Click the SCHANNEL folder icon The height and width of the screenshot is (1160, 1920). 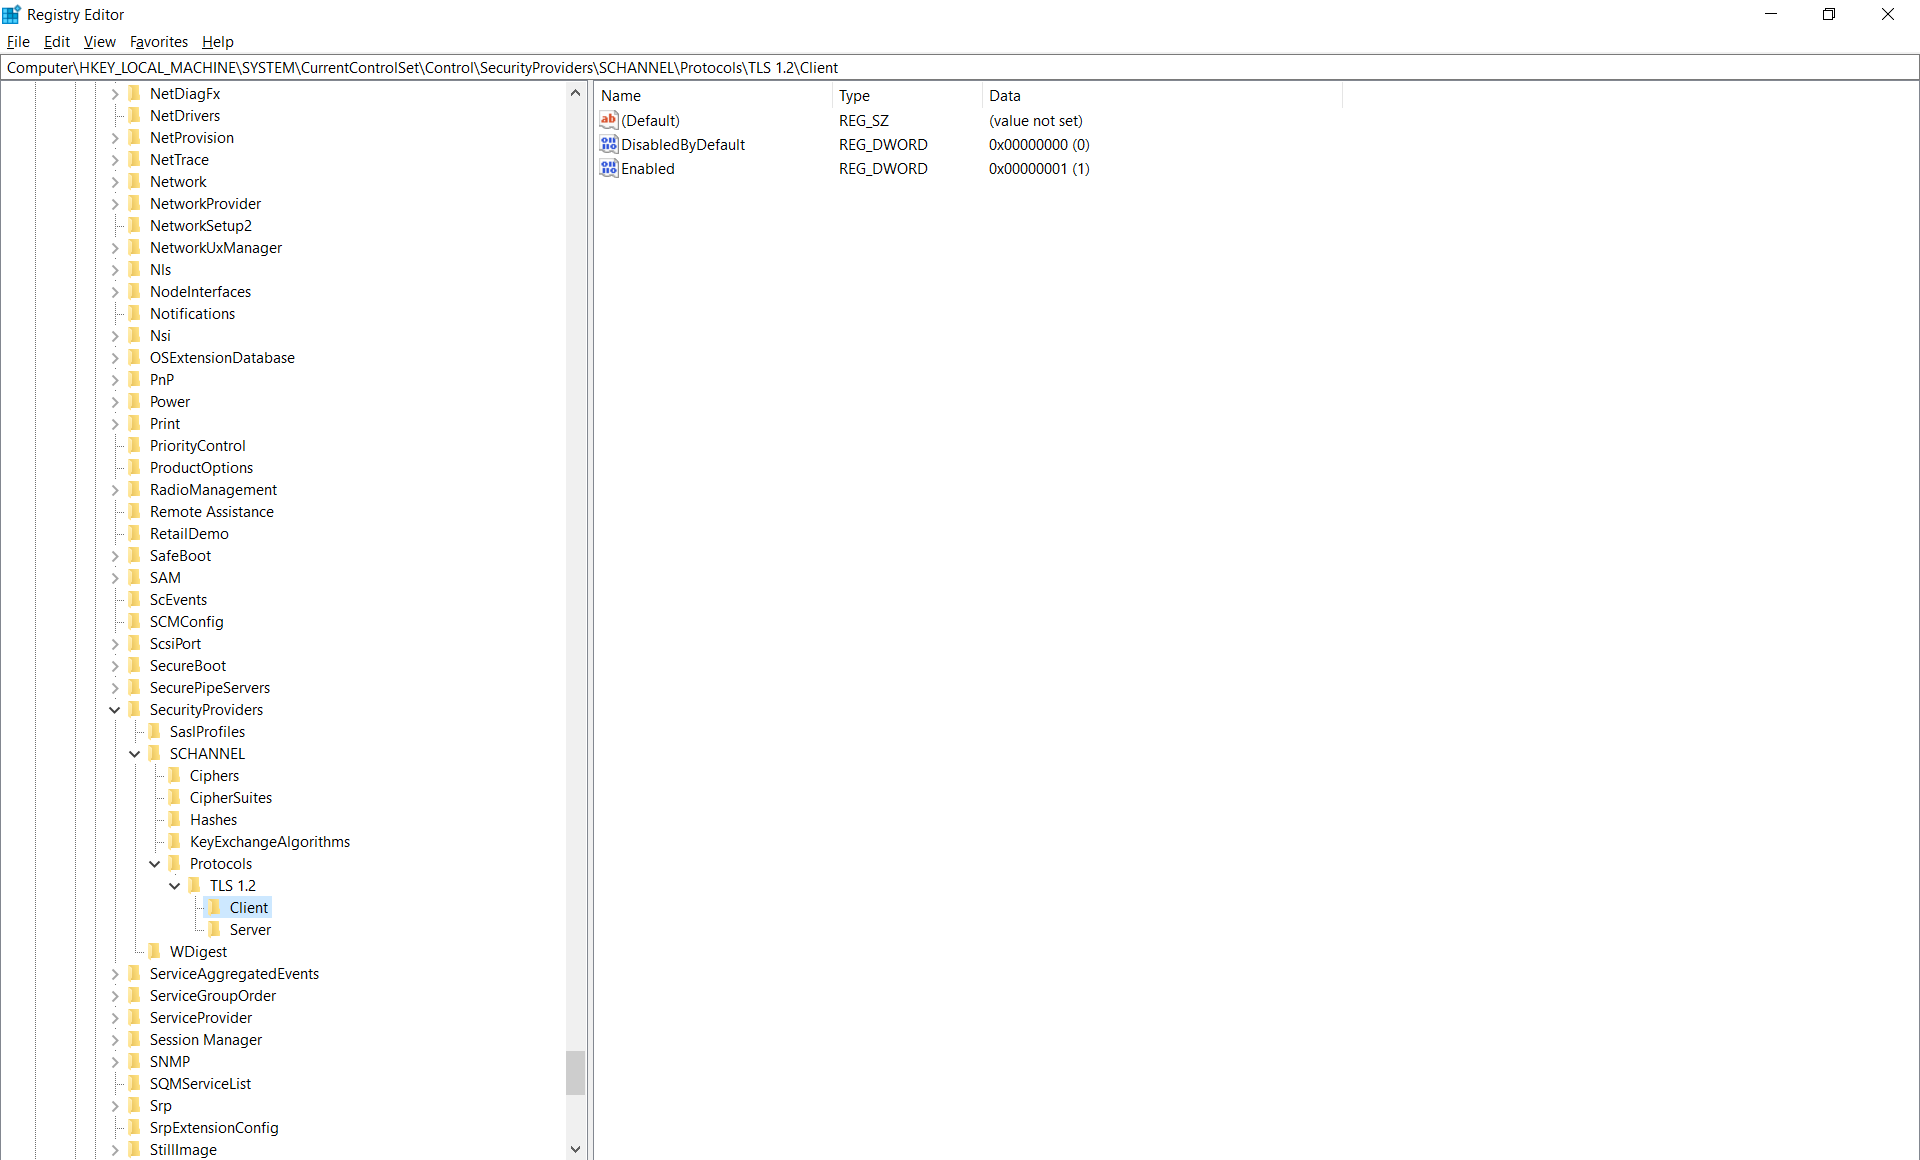(x=155, y=753)
